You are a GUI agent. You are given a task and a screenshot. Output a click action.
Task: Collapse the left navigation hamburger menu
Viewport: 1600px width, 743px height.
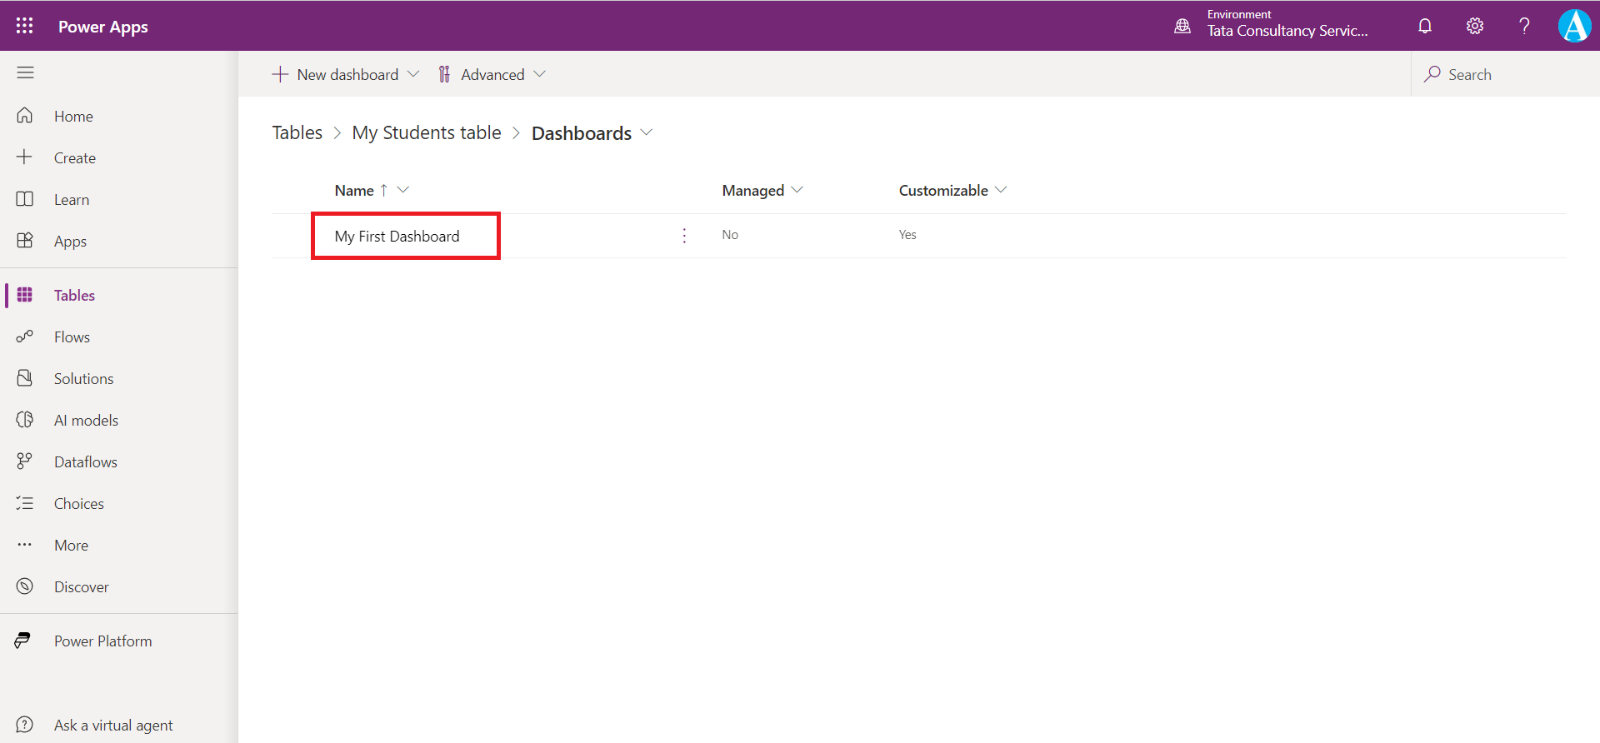[25, 73]
